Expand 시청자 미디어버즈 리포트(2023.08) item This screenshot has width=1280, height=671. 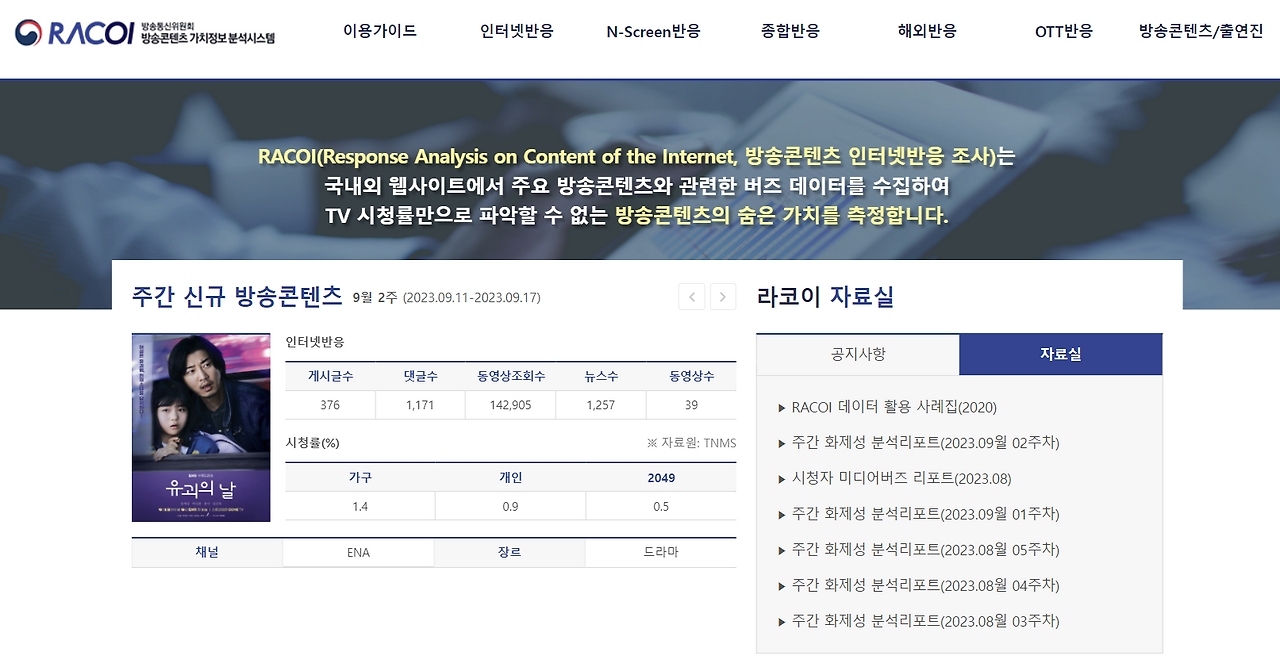pos(899,479)
